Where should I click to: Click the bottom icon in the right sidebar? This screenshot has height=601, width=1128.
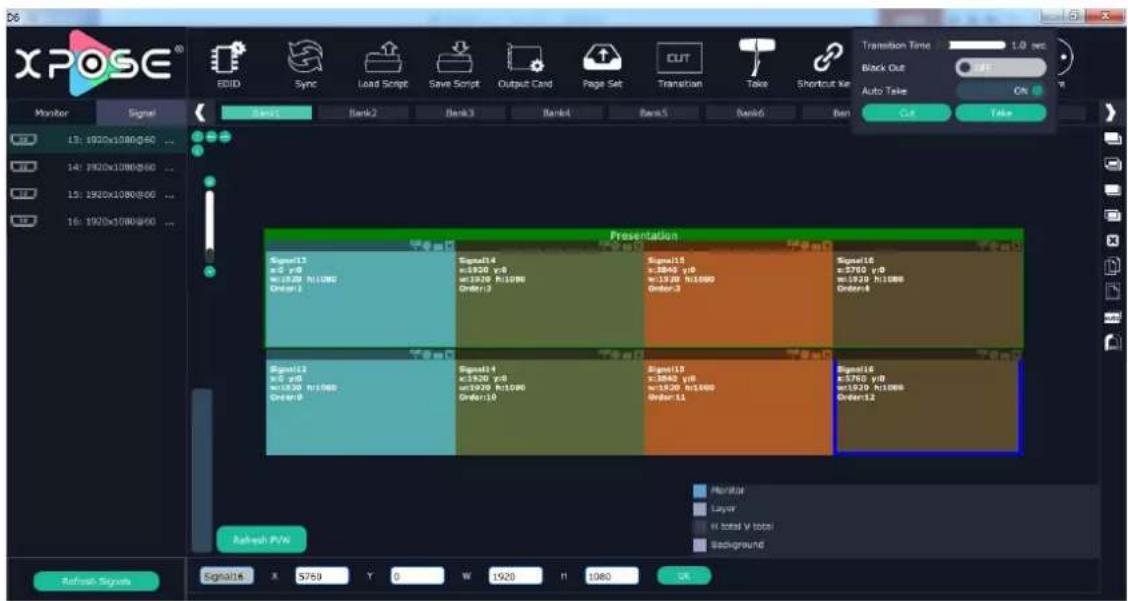click(1113, 343)
